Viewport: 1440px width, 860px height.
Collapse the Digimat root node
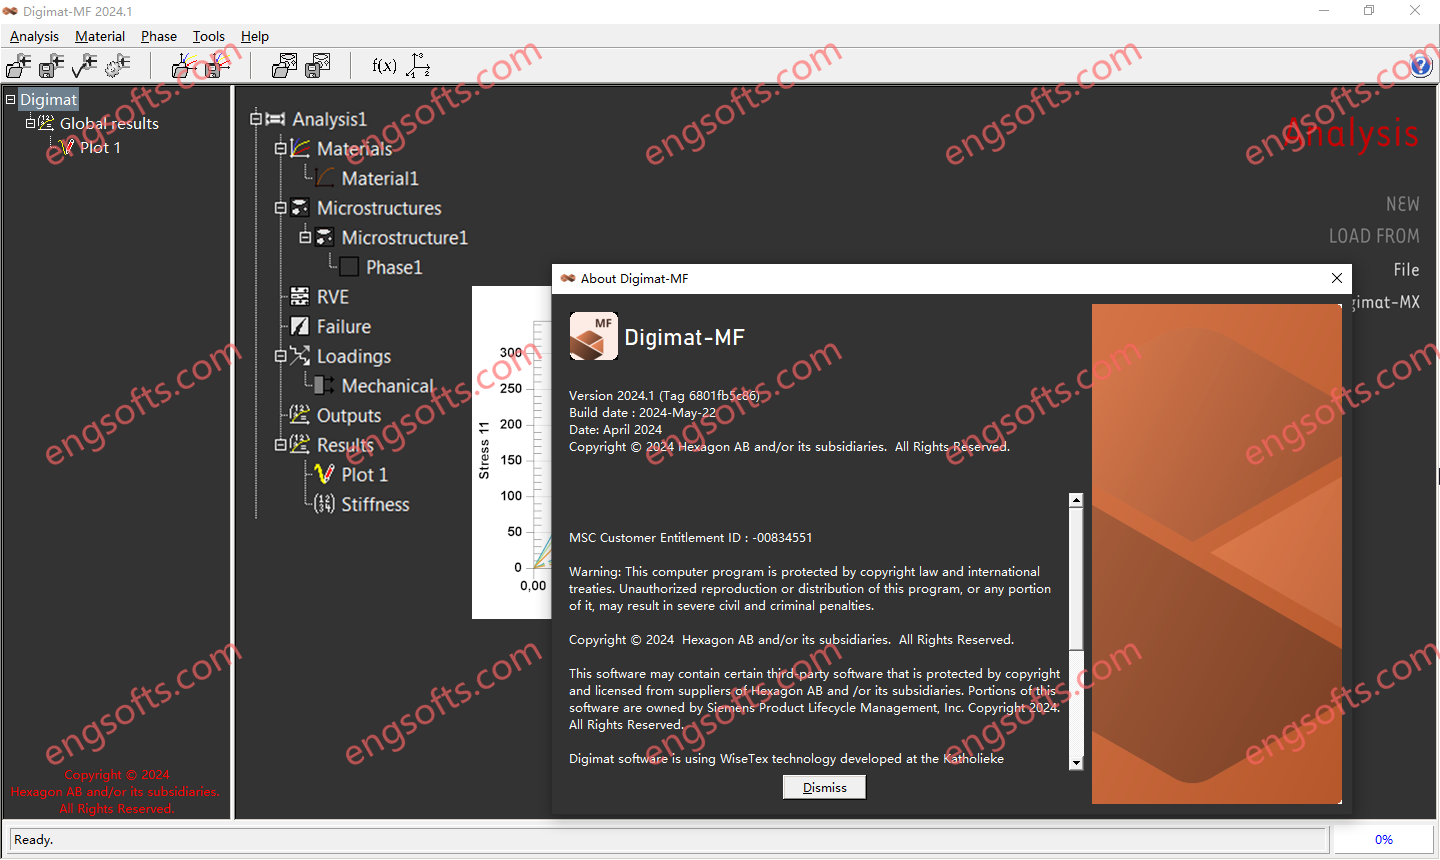10,99
